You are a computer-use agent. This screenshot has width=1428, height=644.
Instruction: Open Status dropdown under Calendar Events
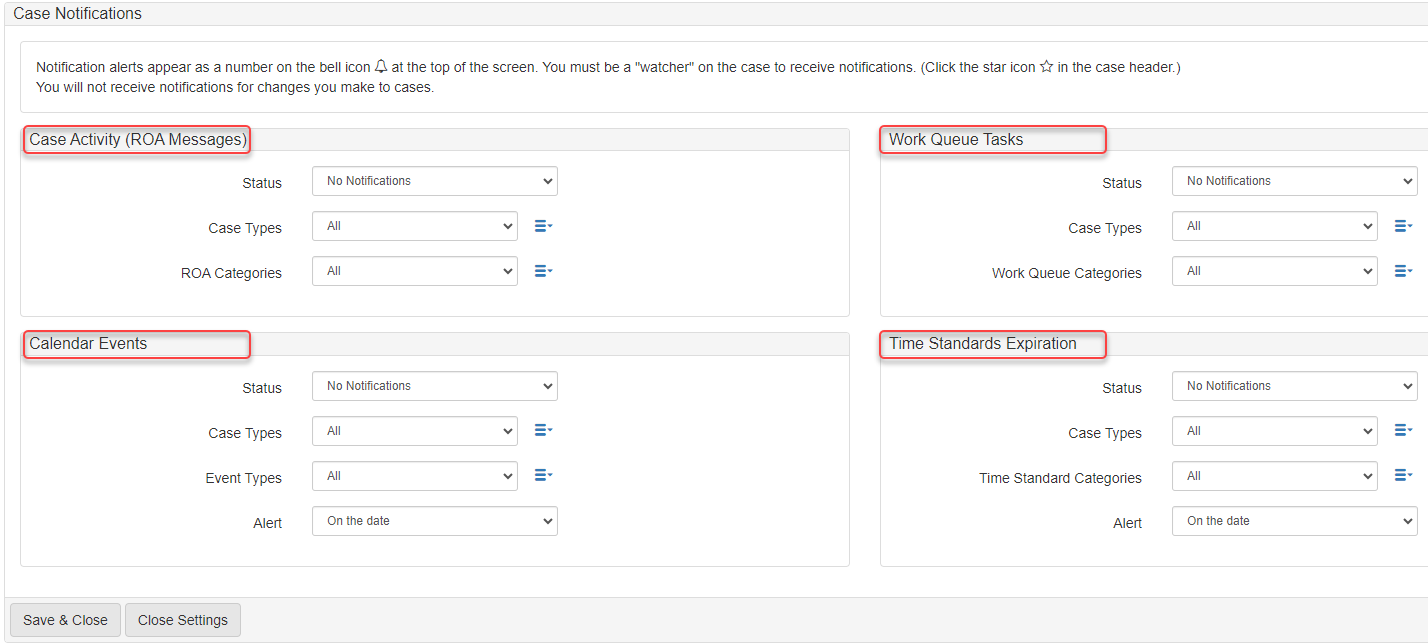tap(434, 386)
